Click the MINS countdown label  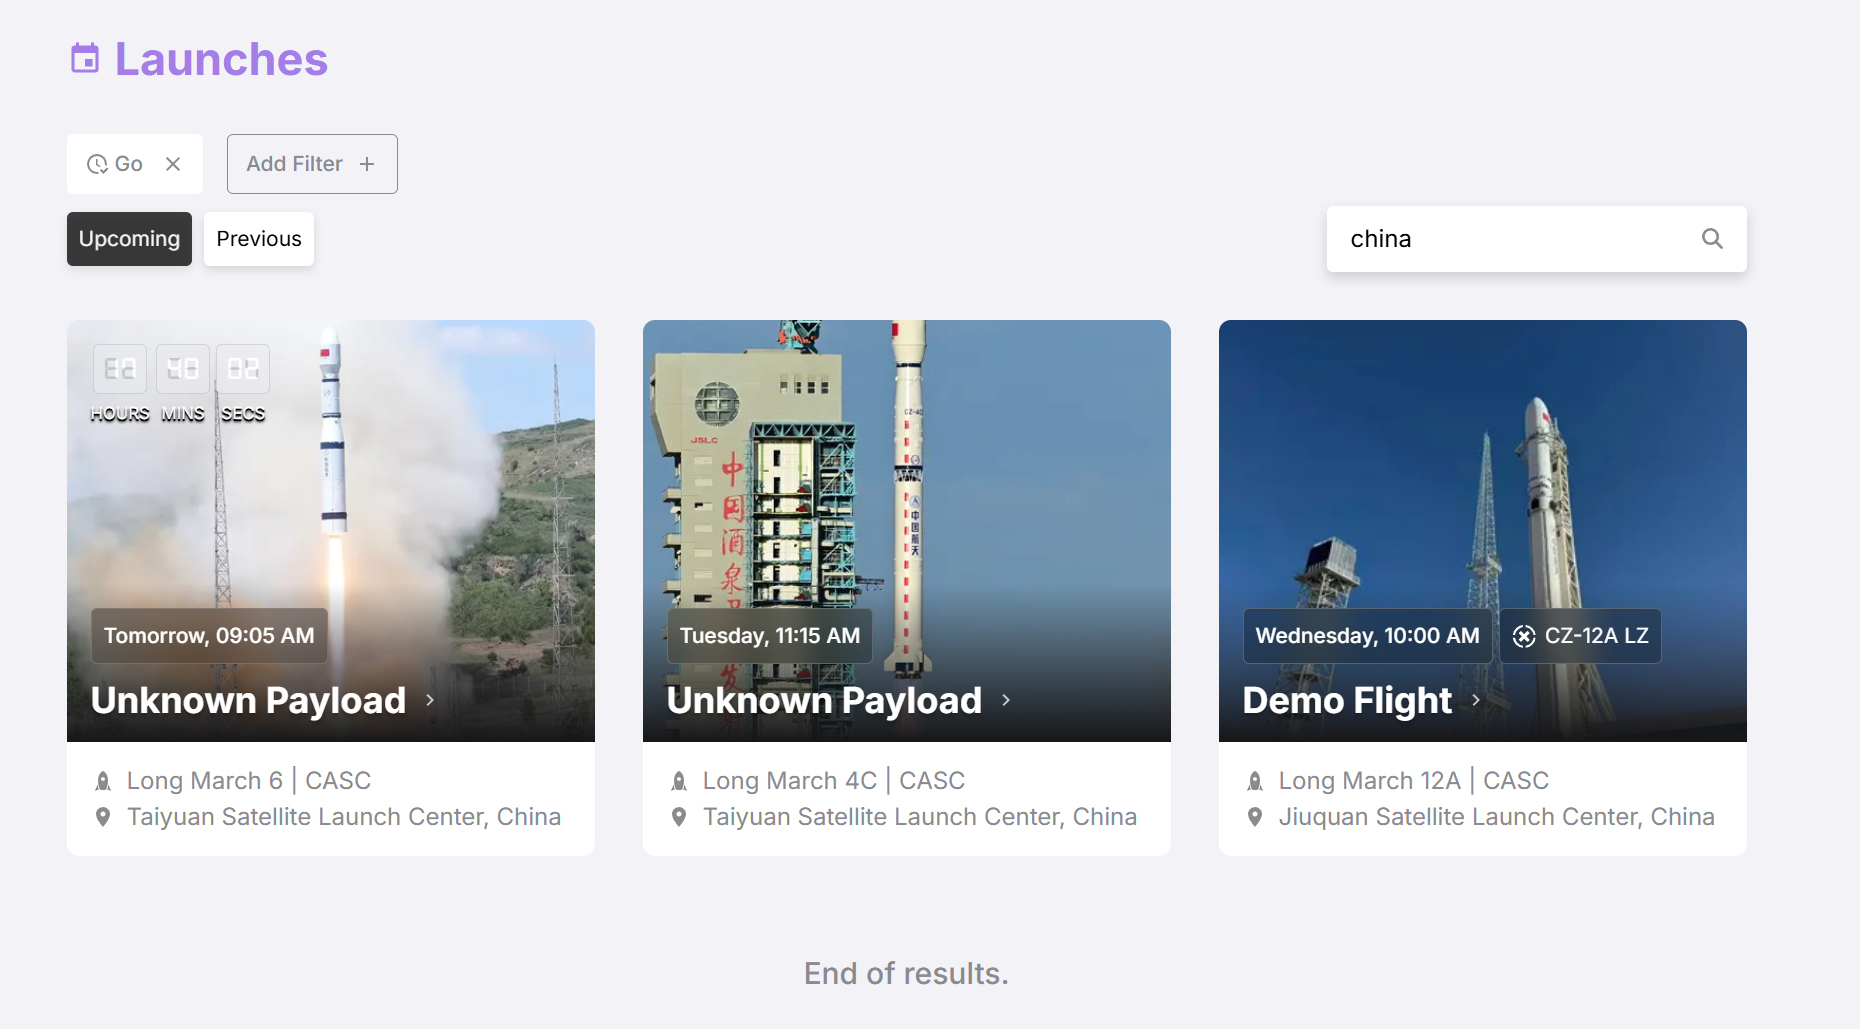coord(183,414)
